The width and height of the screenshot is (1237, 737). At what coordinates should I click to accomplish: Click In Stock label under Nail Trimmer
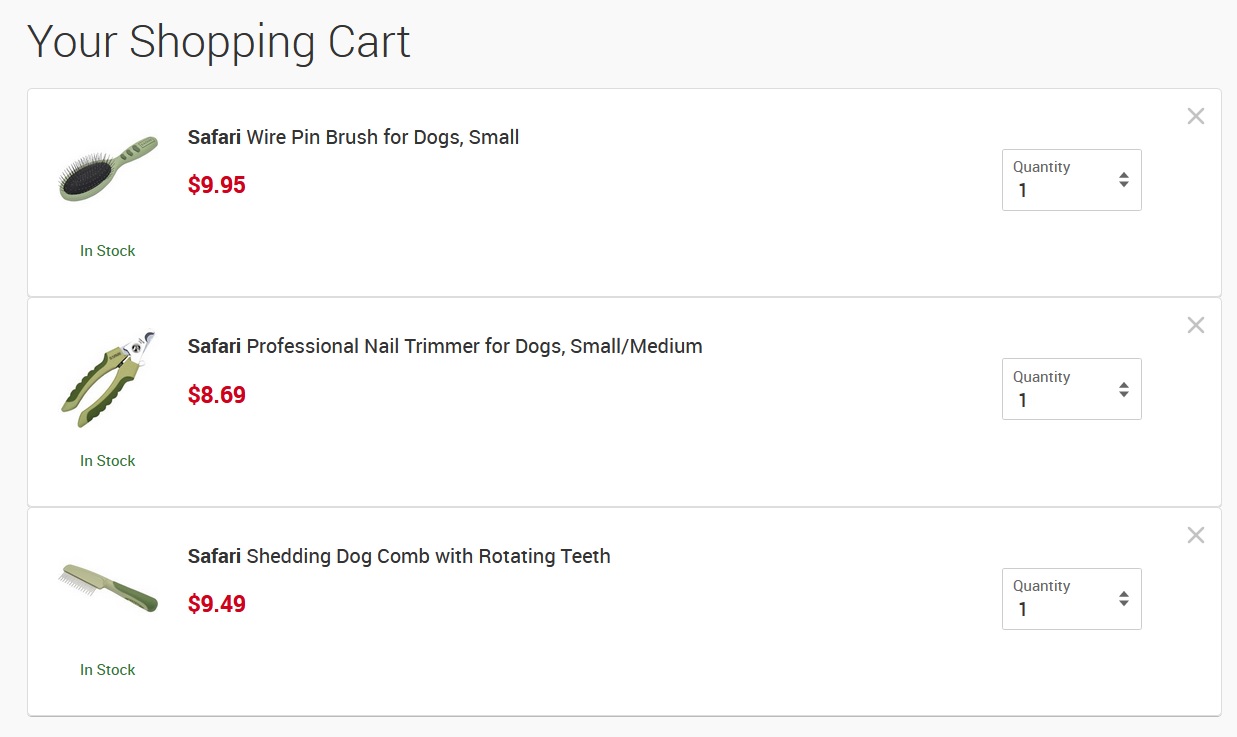coord(108,461)
